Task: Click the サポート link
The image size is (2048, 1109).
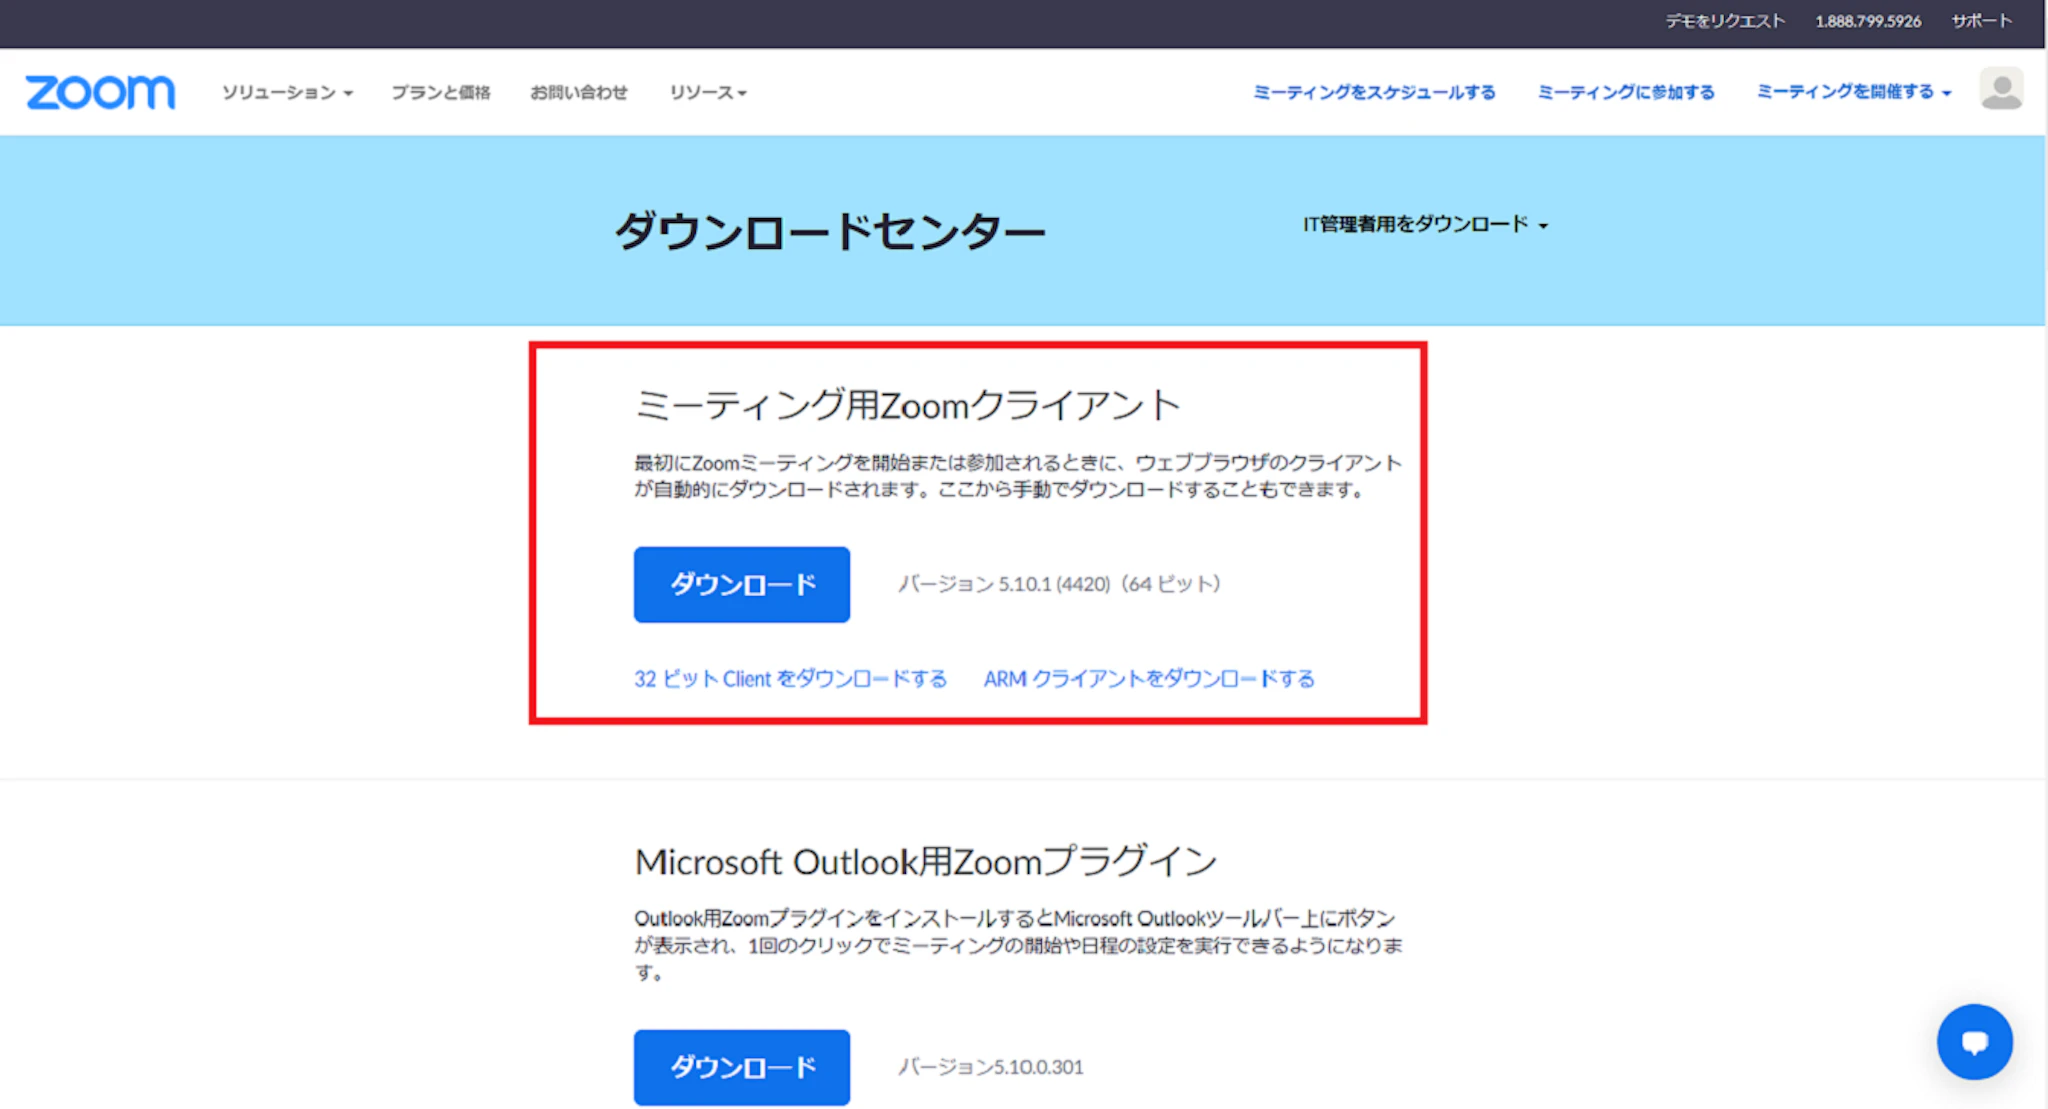Action: click(1981, 21)
